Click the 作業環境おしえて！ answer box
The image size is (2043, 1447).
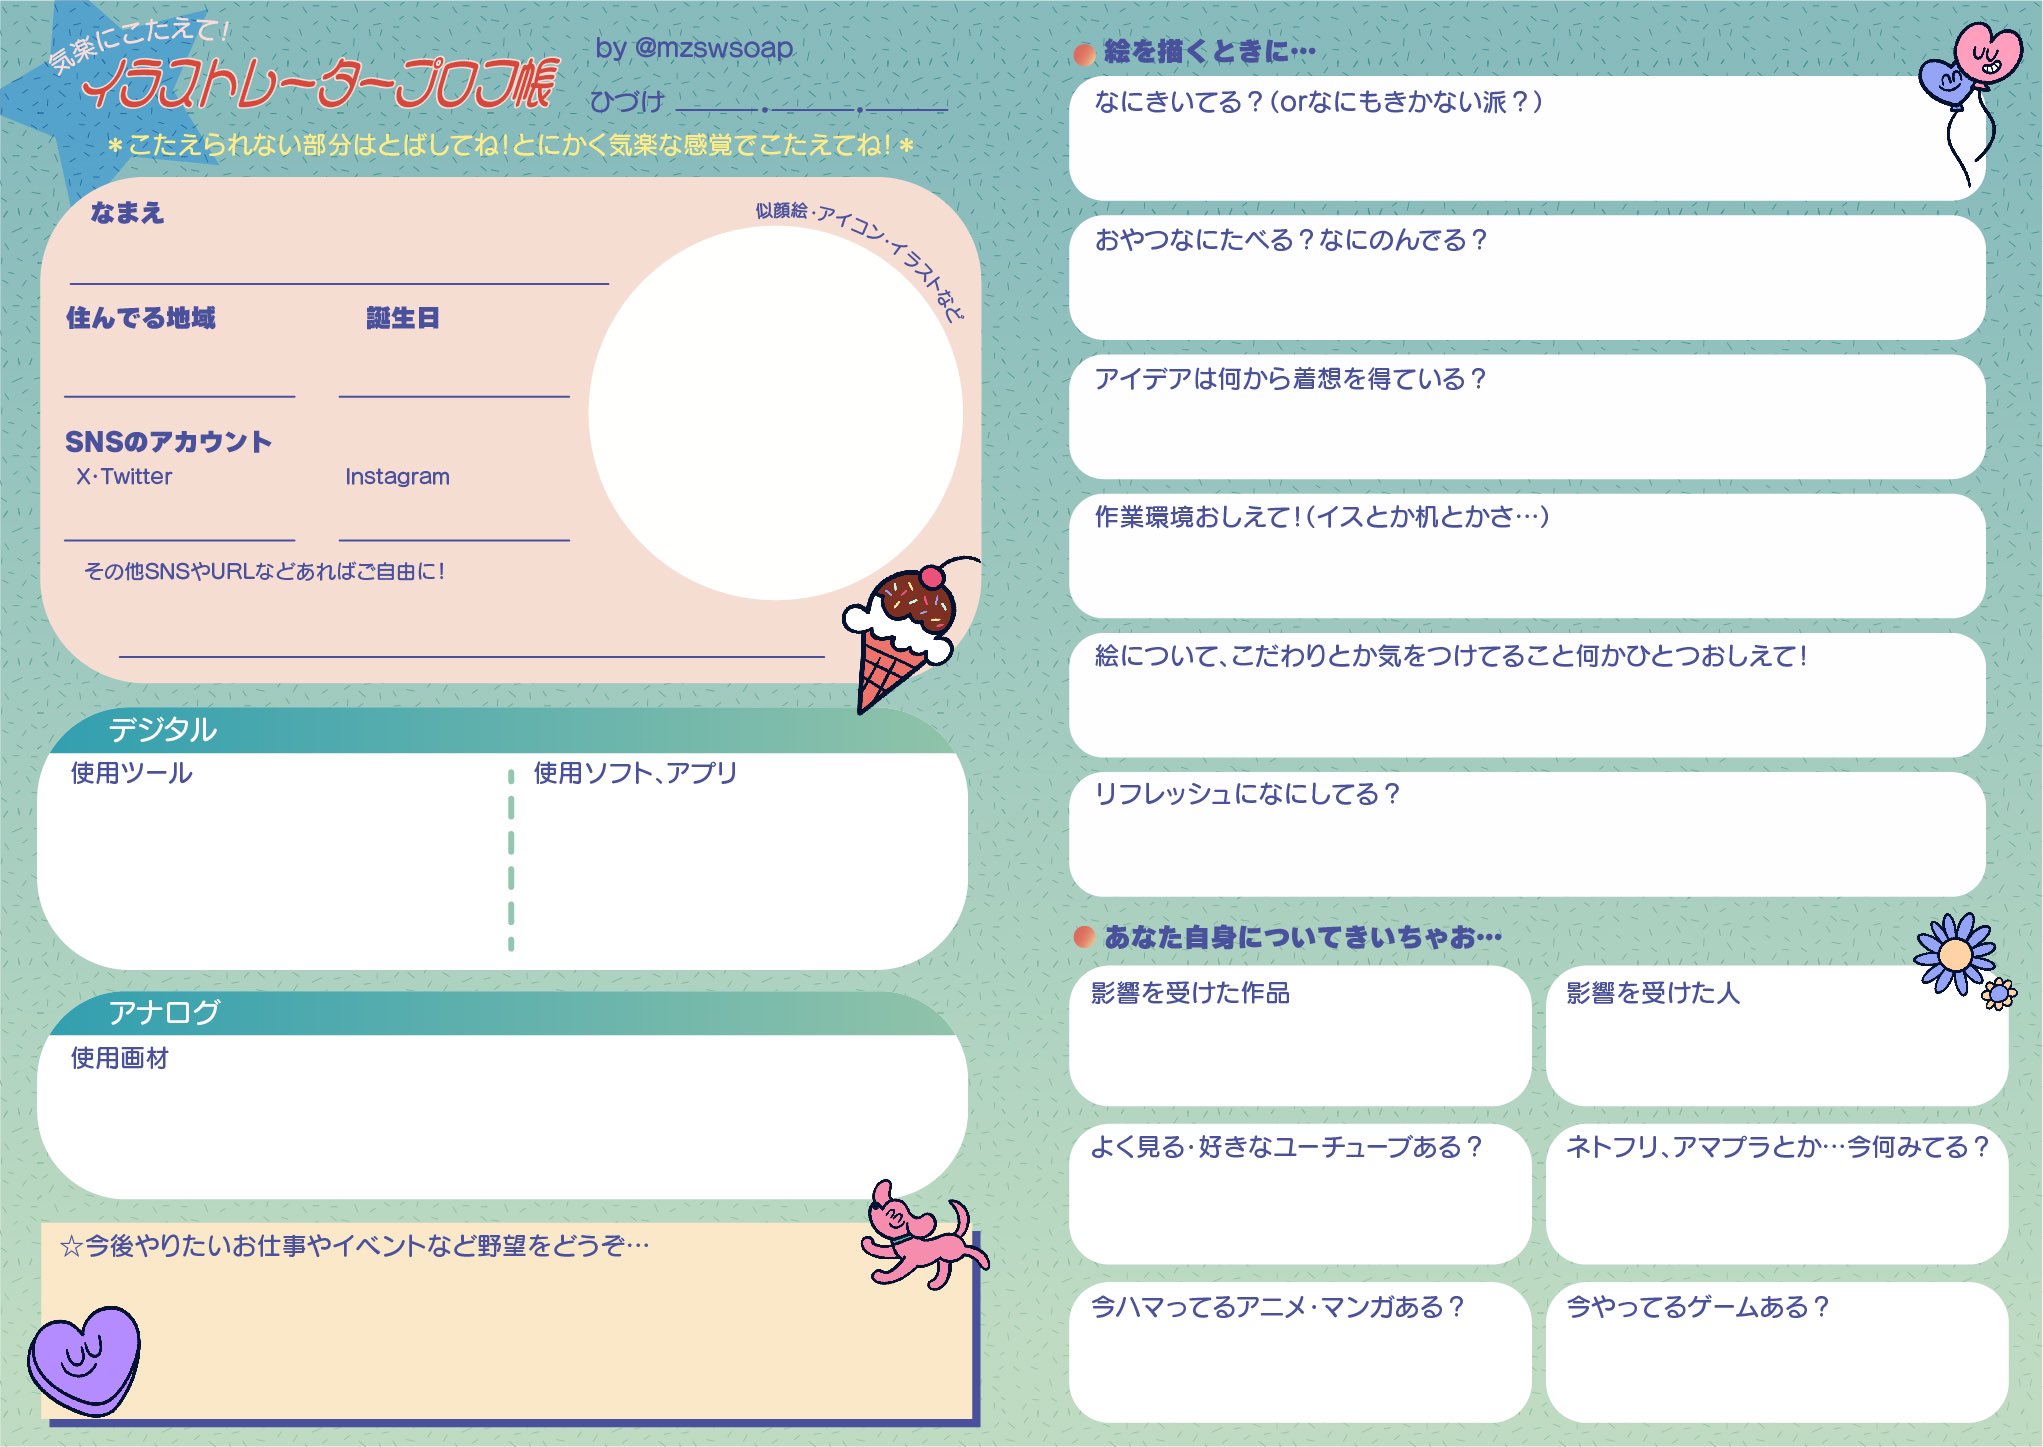click(x=1527, y=555)
